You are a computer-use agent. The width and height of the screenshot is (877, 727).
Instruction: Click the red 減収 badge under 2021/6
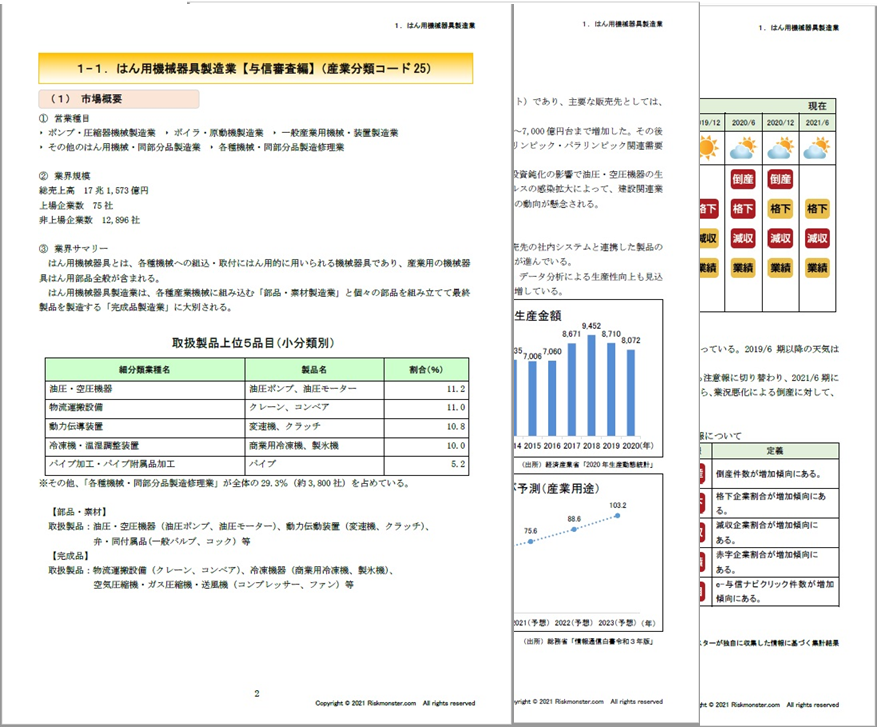pos(816,238)
